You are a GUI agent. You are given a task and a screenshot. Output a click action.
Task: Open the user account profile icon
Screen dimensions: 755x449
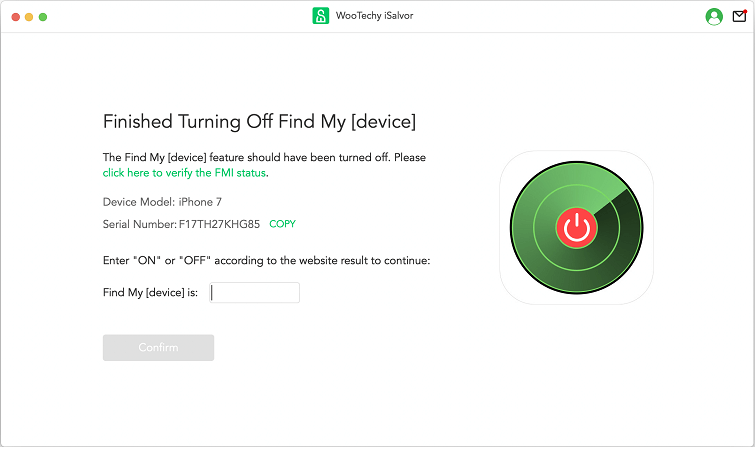(x=714, y=17)
